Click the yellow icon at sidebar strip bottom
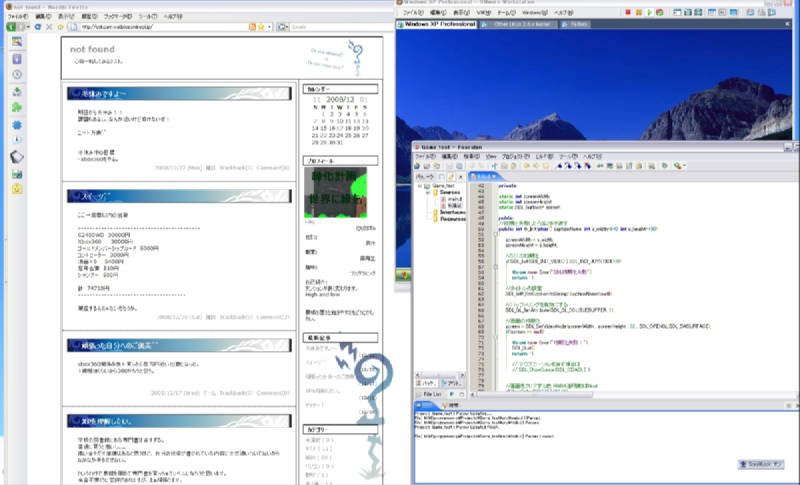The height and width of the screenshot is (485, 800). tap(17, 189)
